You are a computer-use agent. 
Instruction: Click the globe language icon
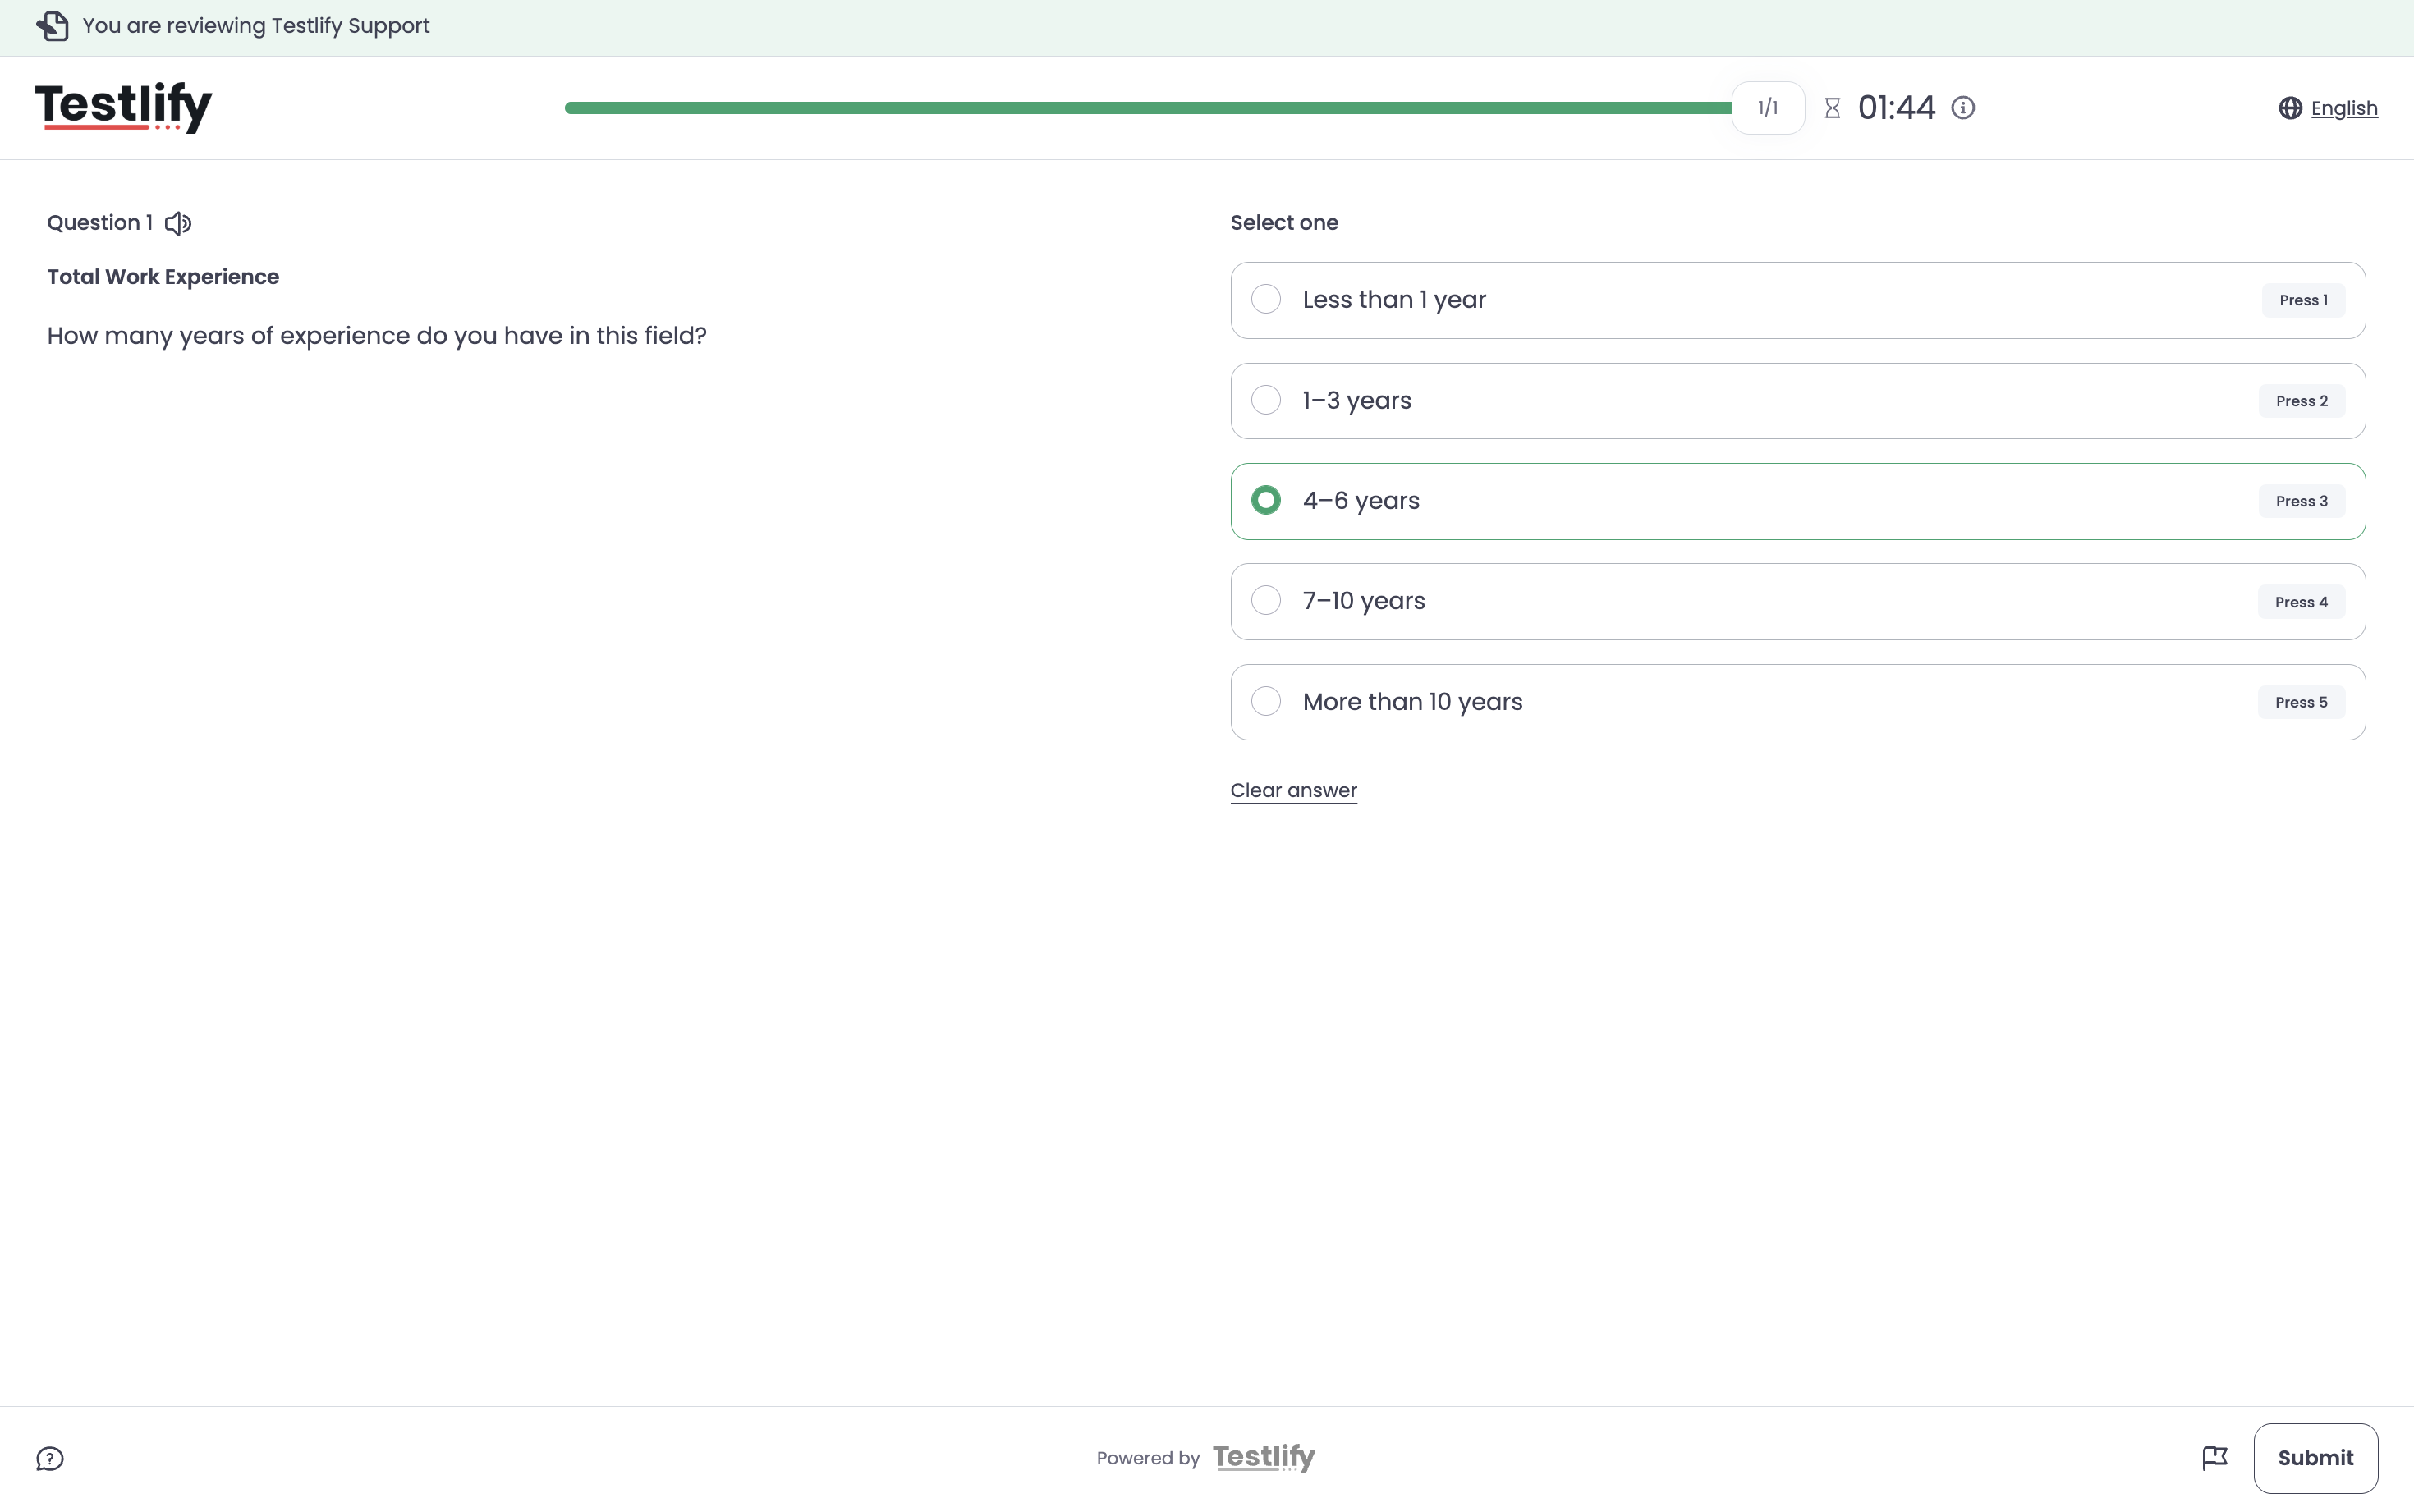pos(2290,108)
